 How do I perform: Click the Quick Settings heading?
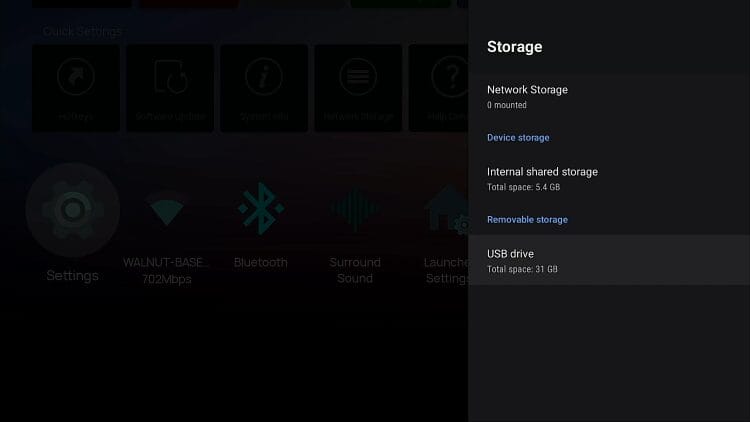coord(82,32)
